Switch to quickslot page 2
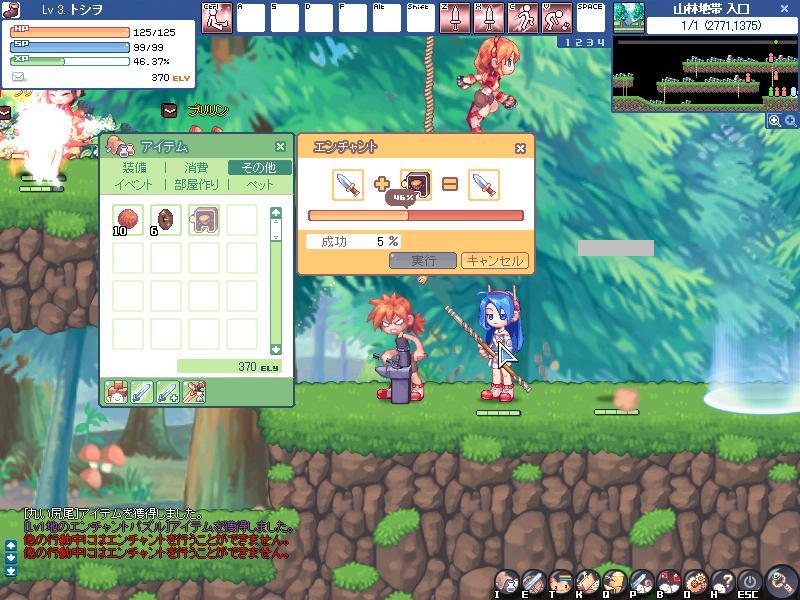 pyautogui.click(x=579, y=42)
